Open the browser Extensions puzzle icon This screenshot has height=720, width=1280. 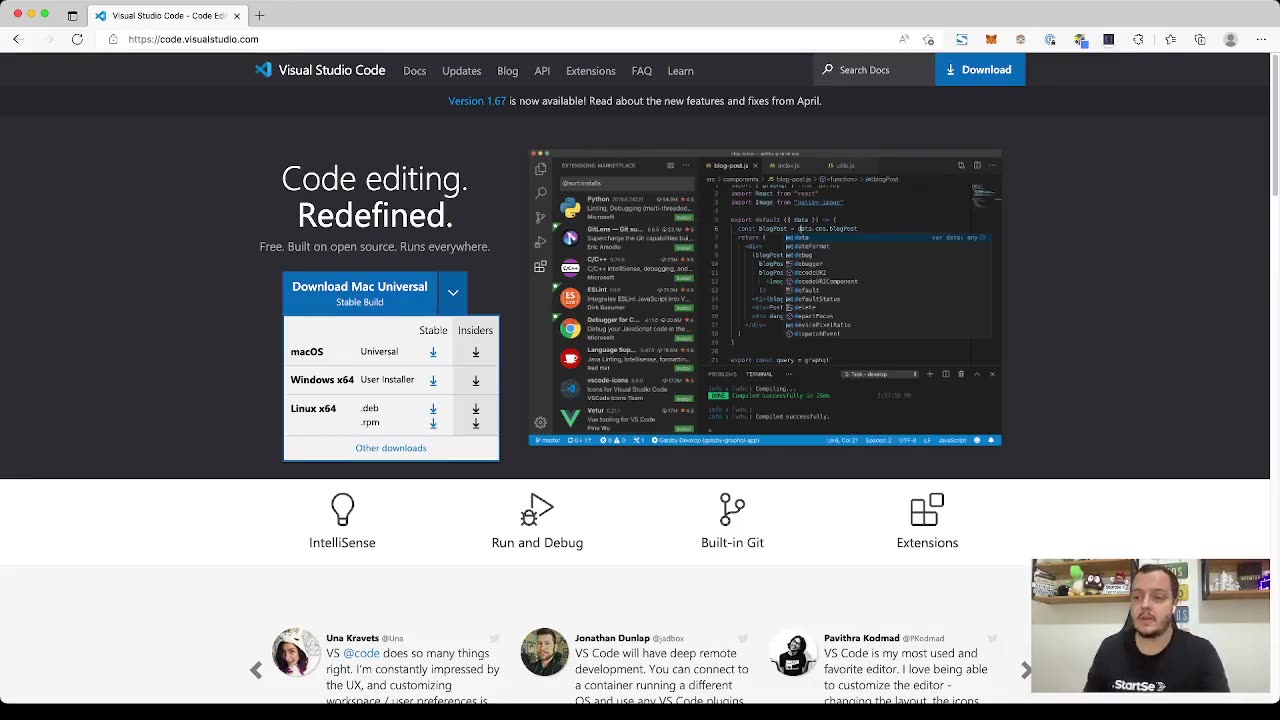1138,39
